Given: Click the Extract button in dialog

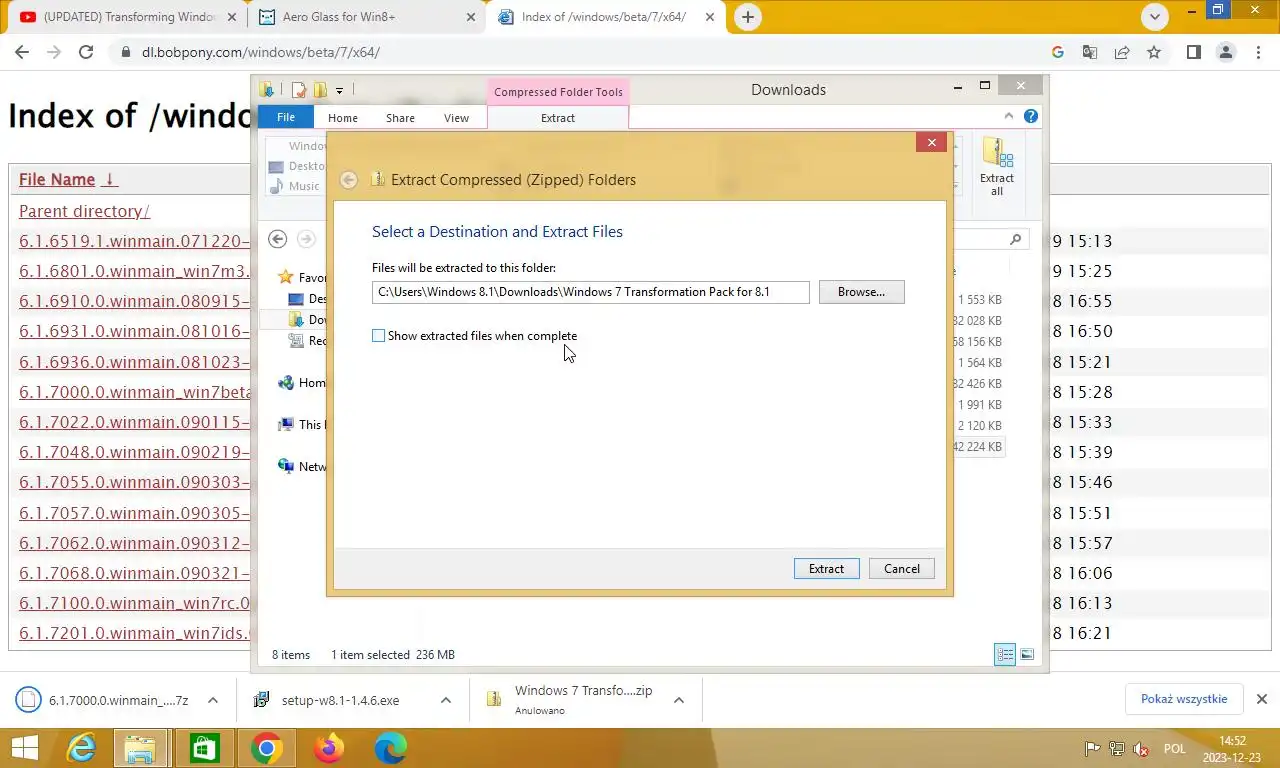Looking at the screenshot, I should [826, 569].
